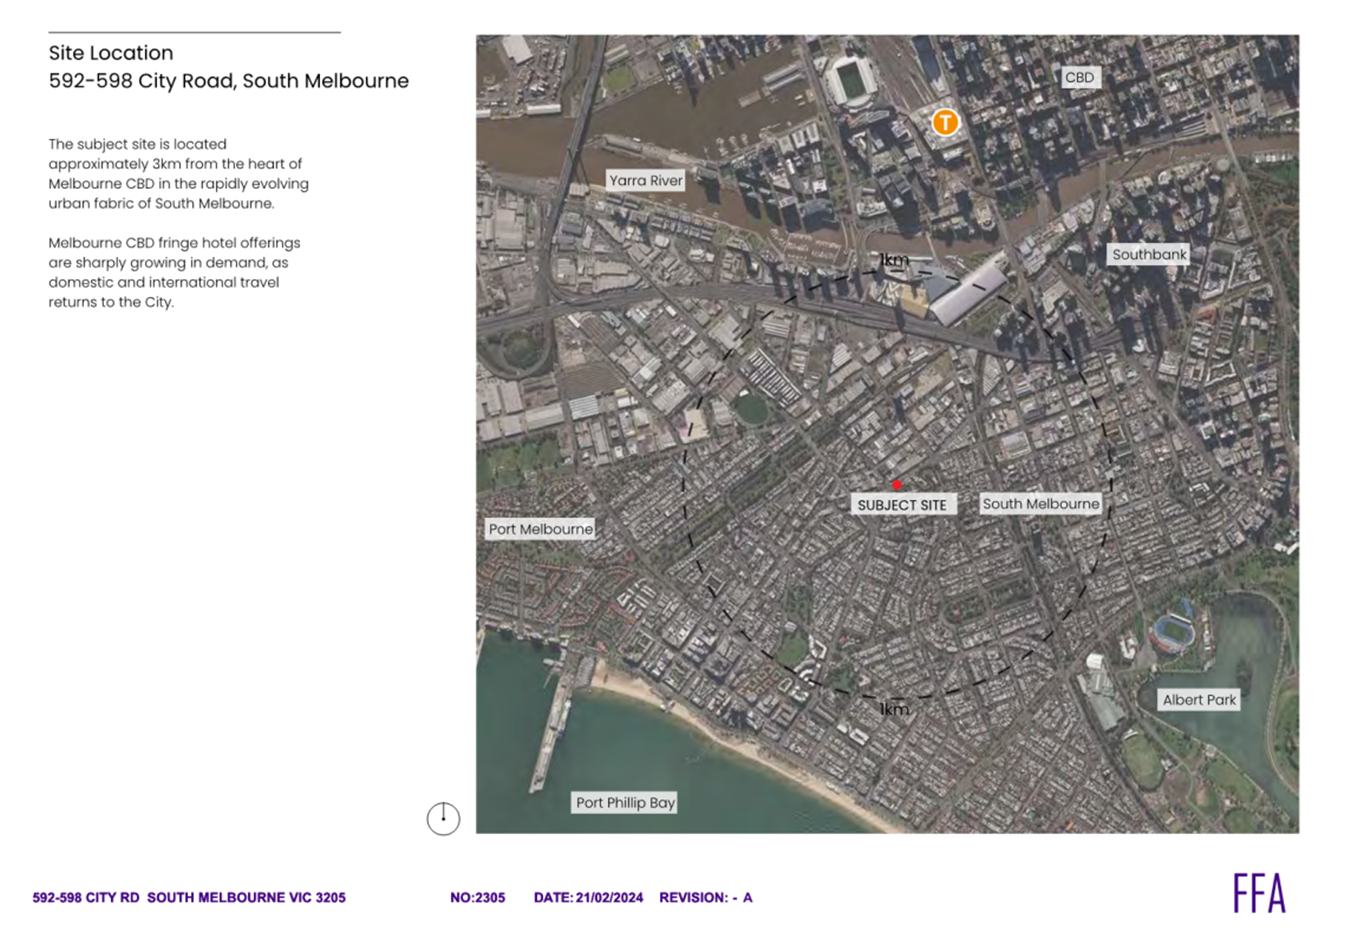This screenshot has width=1345, height=940.
Task: Select the South Melbourne map label
Action: (1040, 504)
